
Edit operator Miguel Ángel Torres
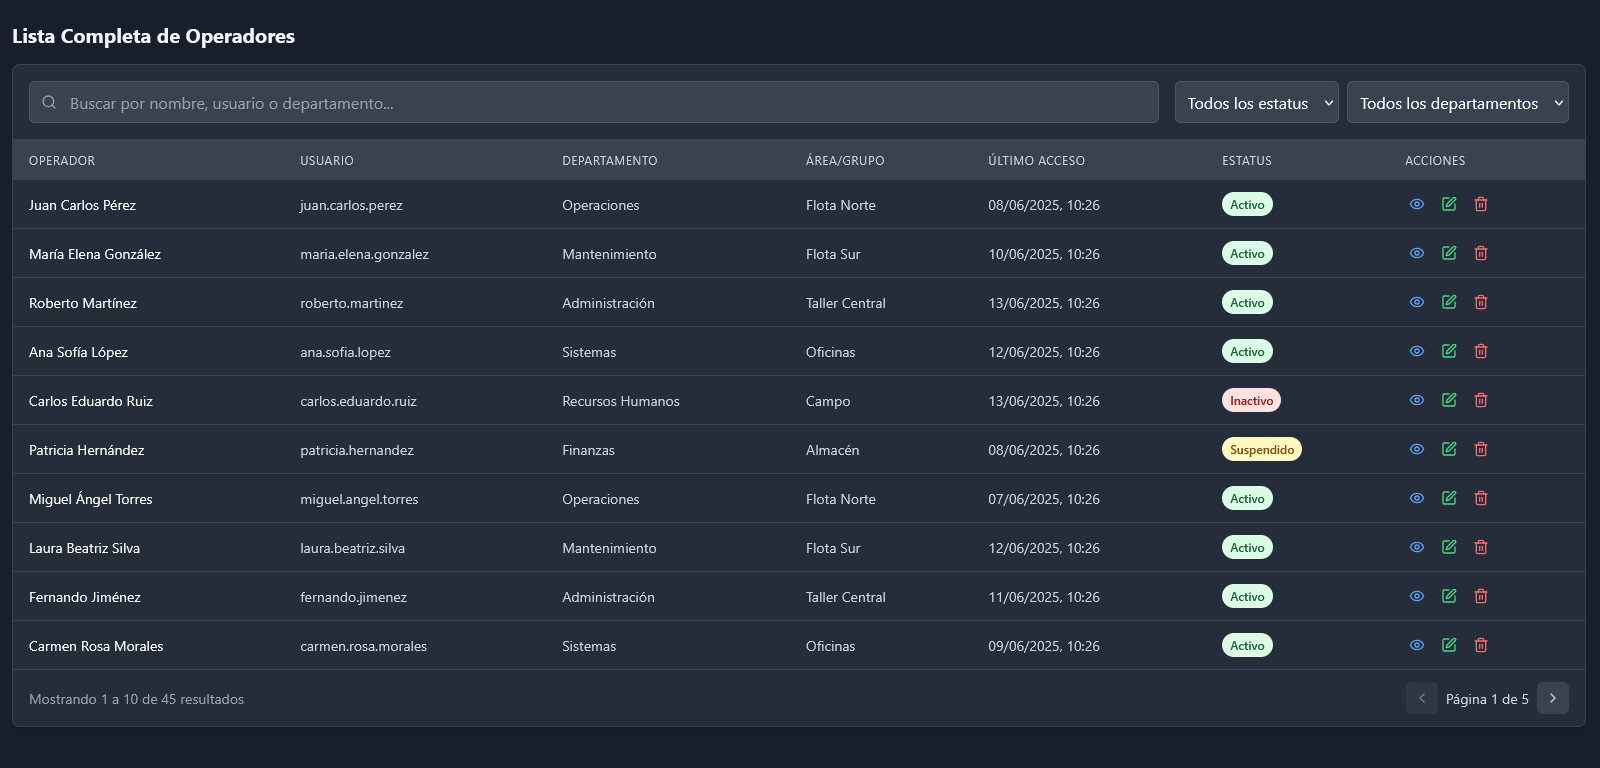point(1449,498)
